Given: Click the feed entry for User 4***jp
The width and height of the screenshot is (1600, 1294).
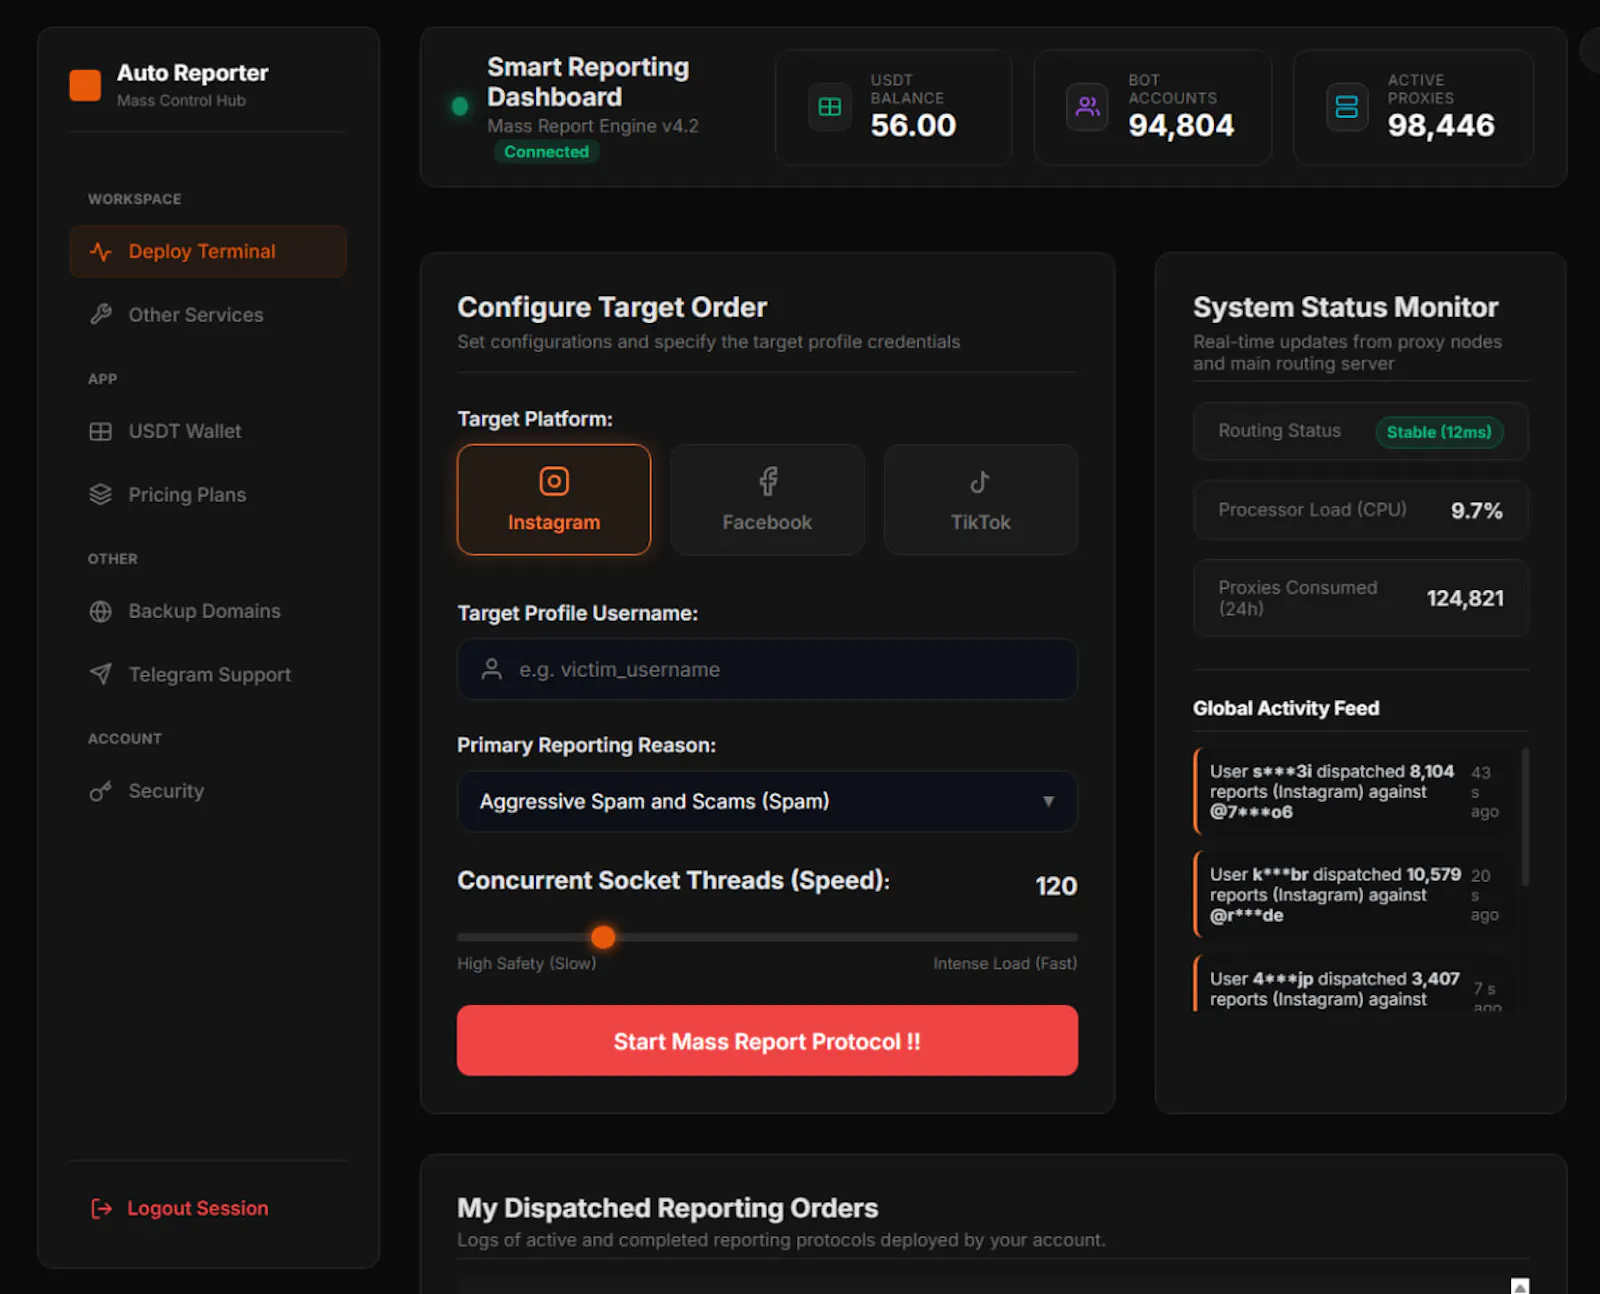Looking at the screenshot, I should pos(1354,984).
